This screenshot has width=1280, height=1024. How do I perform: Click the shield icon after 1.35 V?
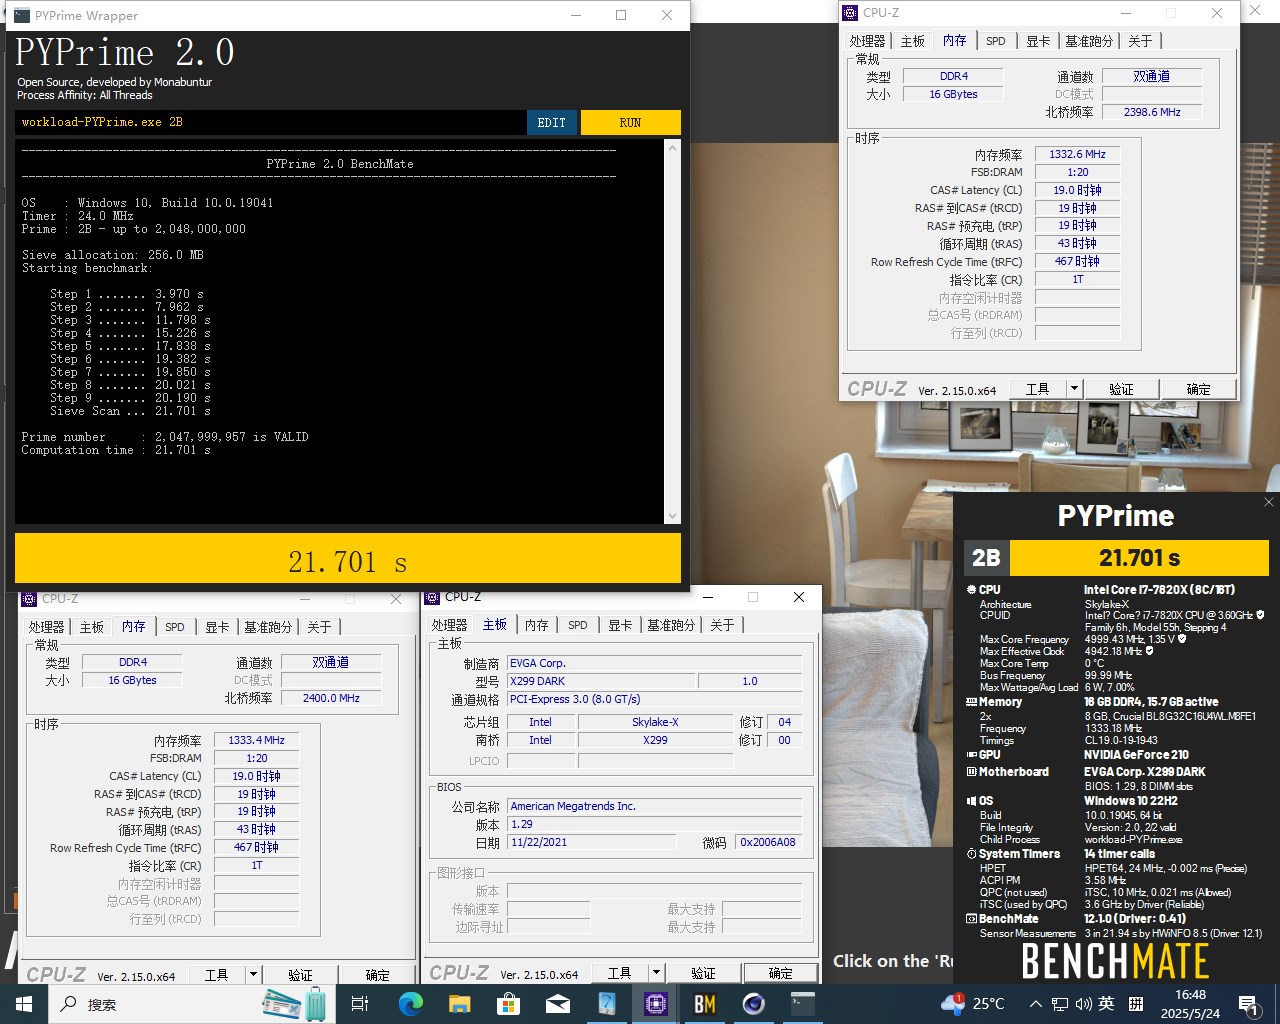[1182, 639]
